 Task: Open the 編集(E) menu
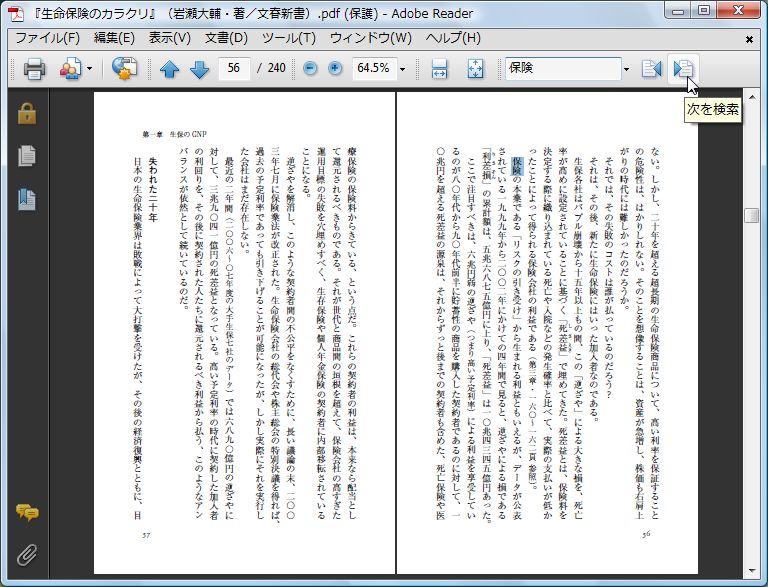point(114,38)
